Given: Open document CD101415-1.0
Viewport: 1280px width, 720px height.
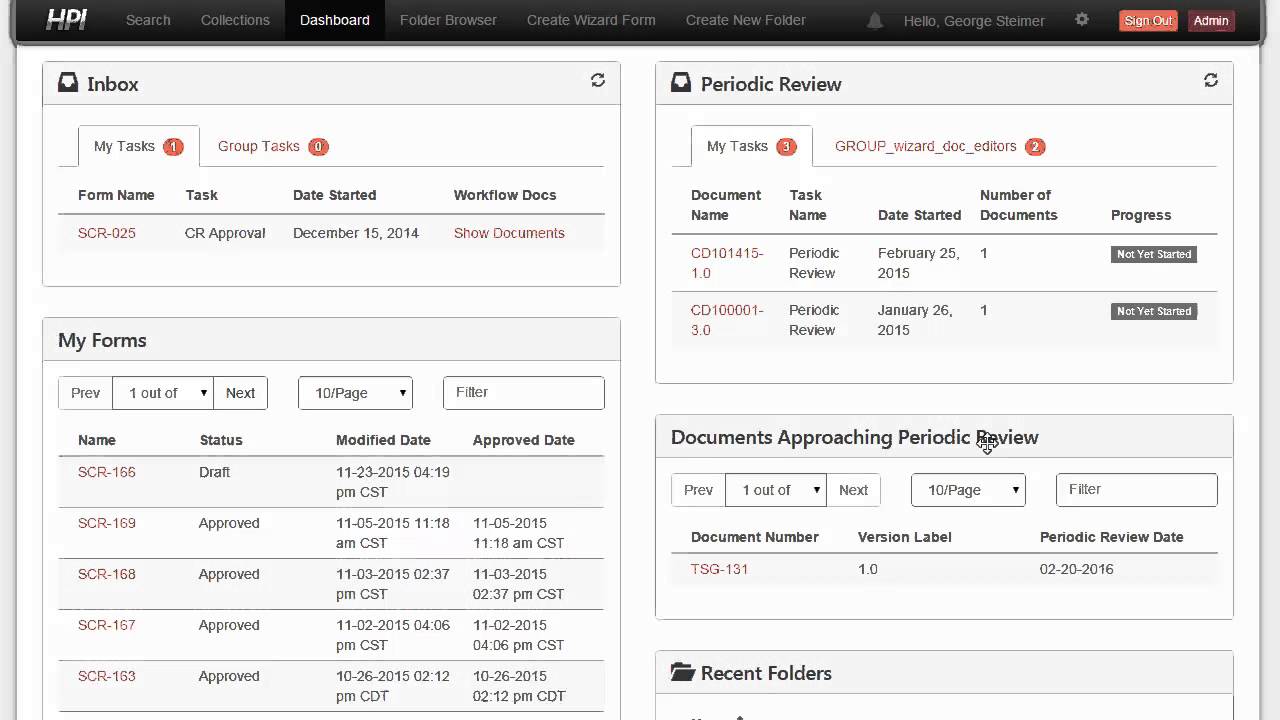Looking at the screenshot, I should [x=727, y=263].
